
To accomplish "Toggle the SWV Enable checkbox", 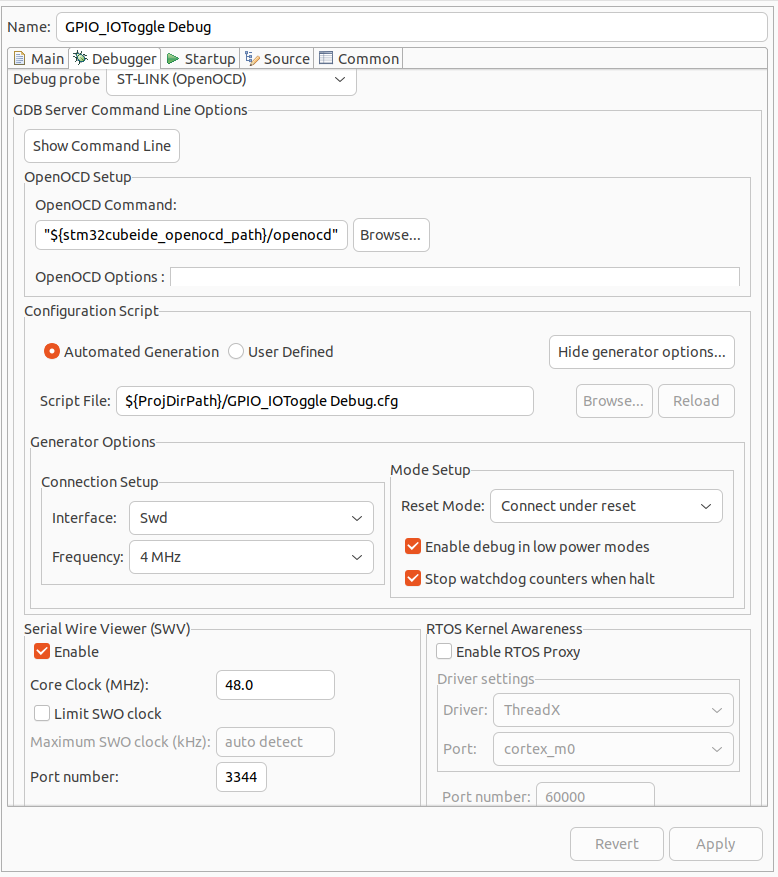I will [42, 652].
